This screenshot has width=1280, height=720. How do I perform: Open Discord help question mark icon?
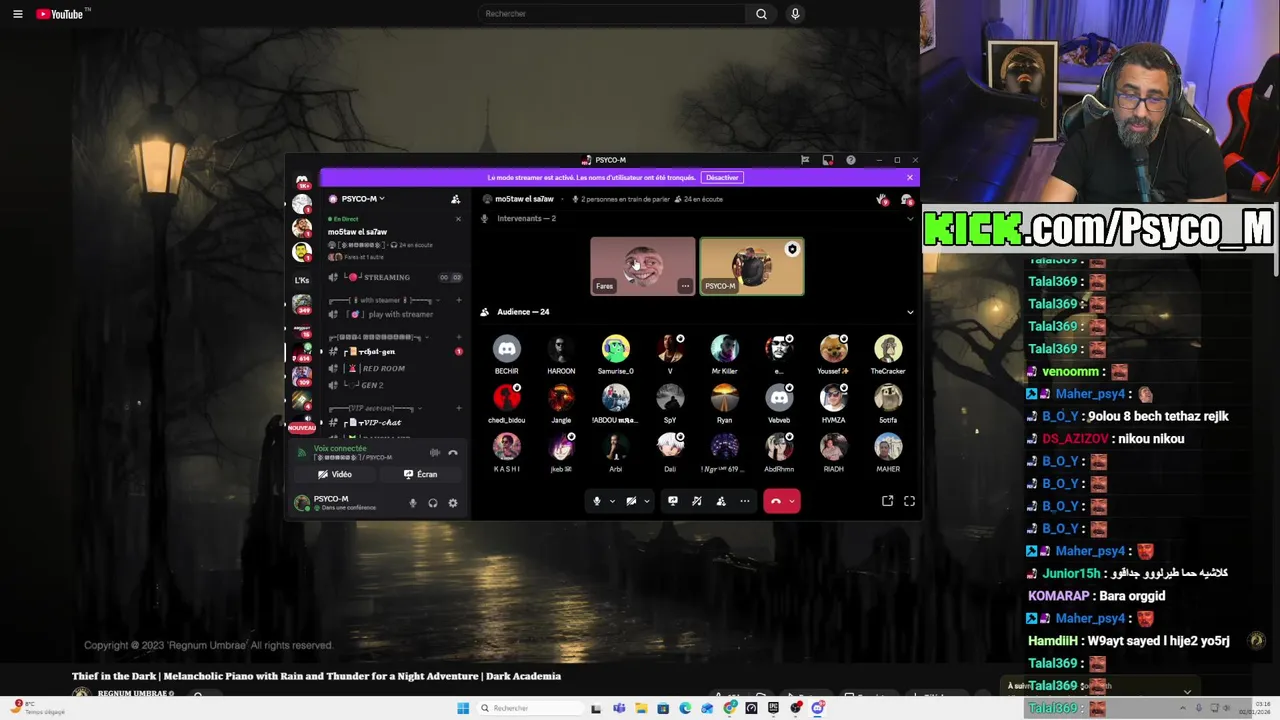point(851,160)
